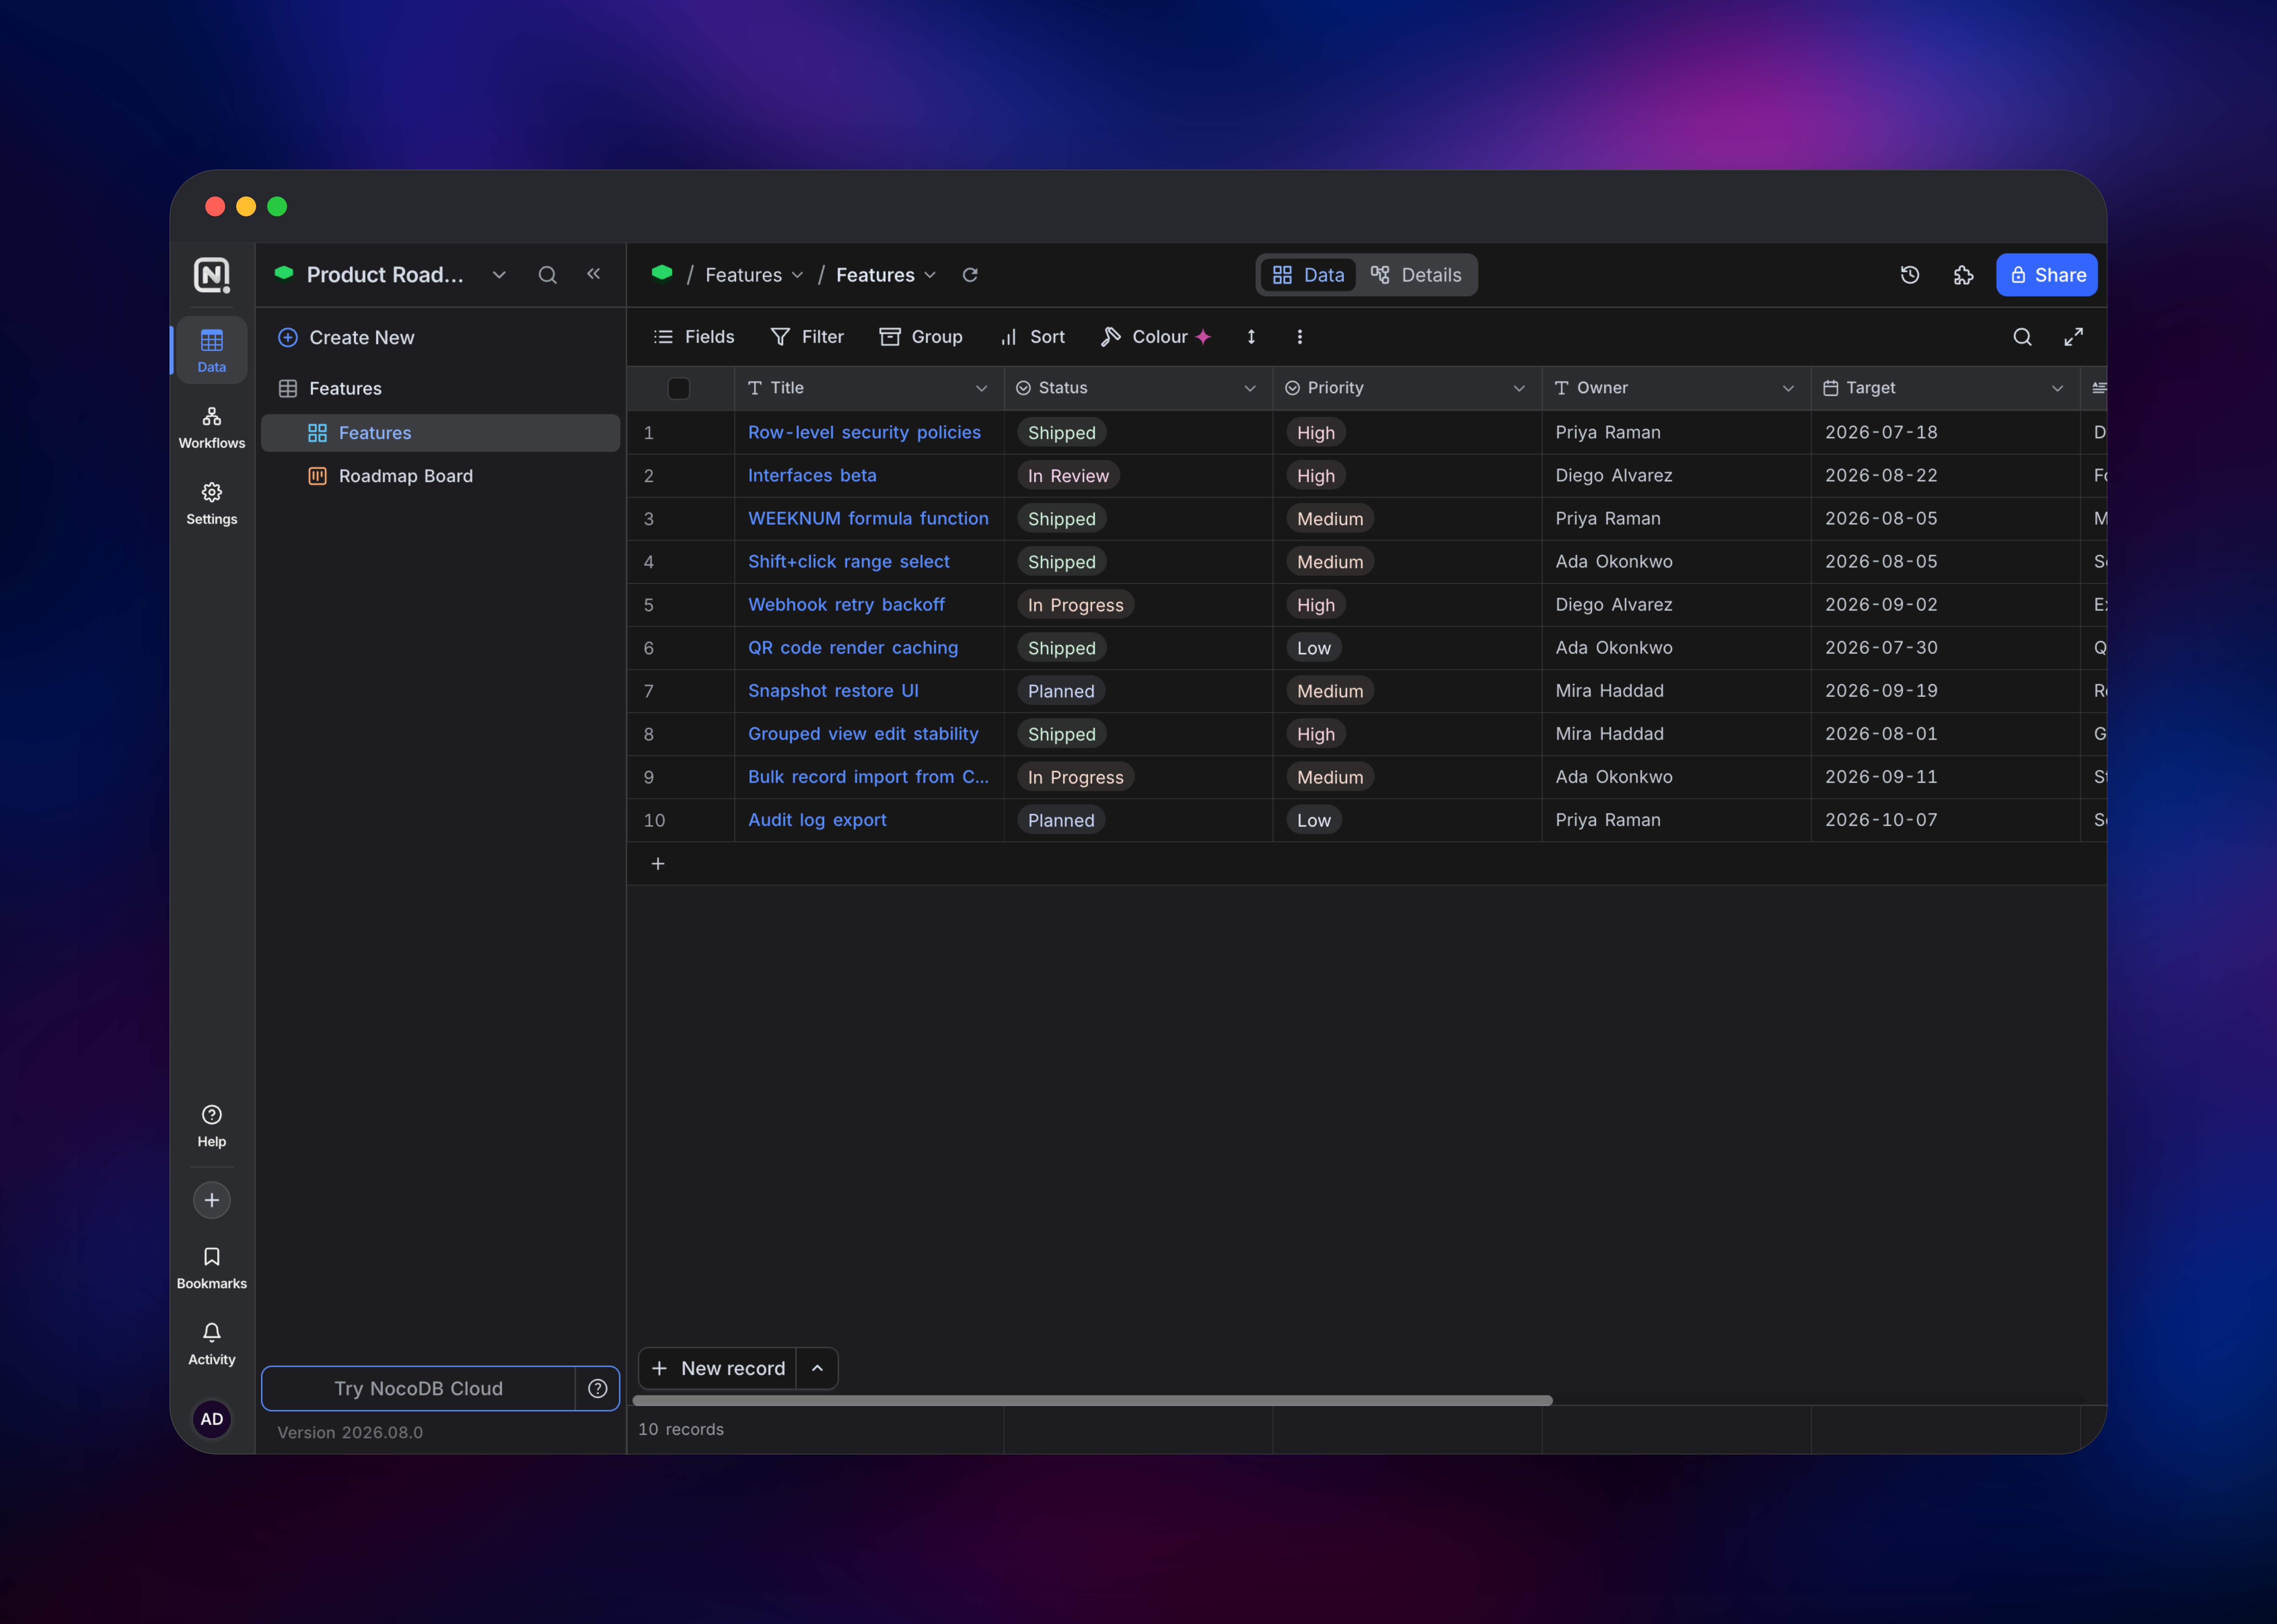The image size is (2277, 1624).
Task: Open the Sort toolbar menu
Action: [1033, 337]
